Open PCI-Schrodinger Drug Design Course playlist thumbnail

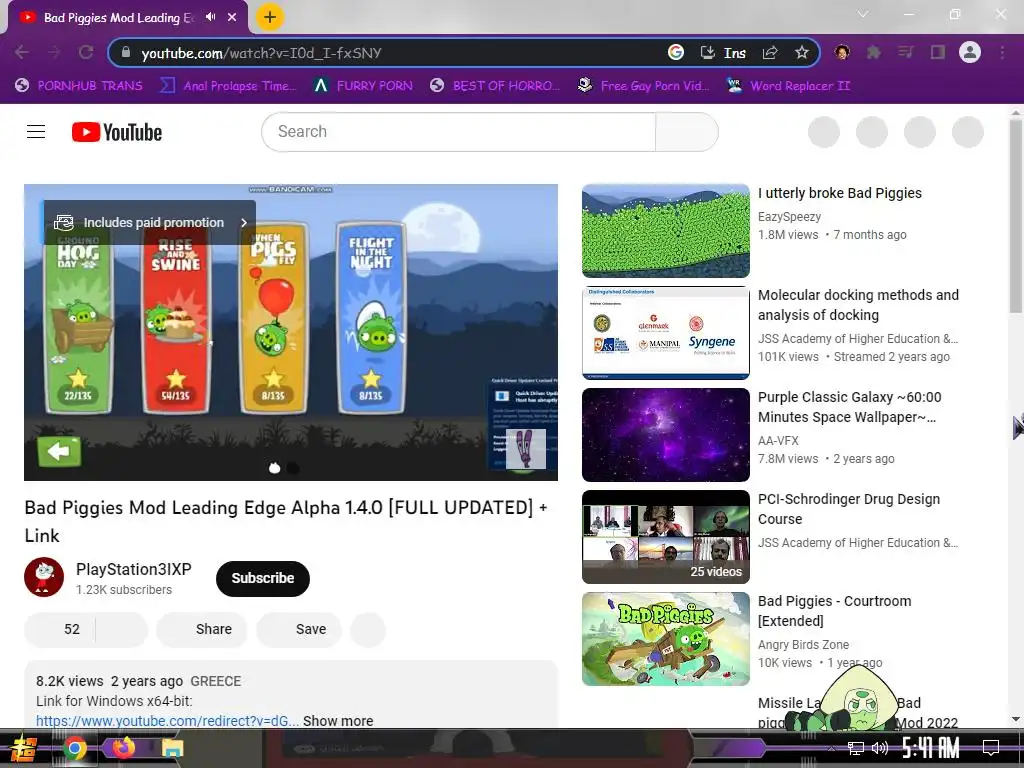[665, 536]
